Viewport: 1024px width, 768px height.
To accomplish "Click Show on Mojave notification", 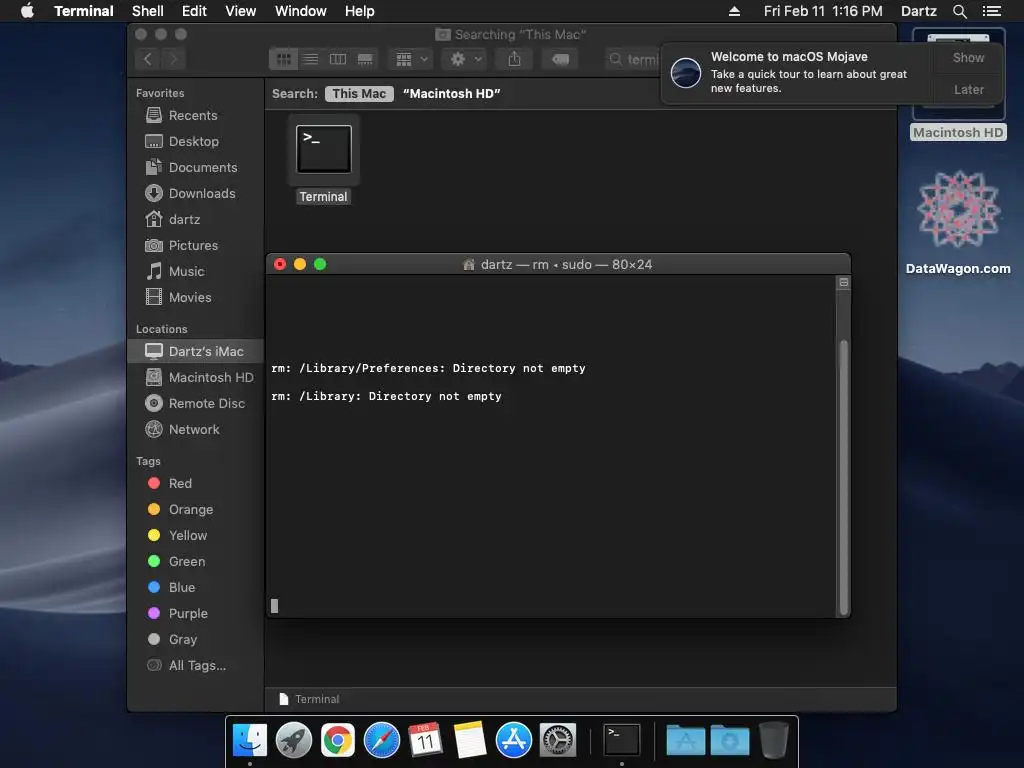I will 968,57.
